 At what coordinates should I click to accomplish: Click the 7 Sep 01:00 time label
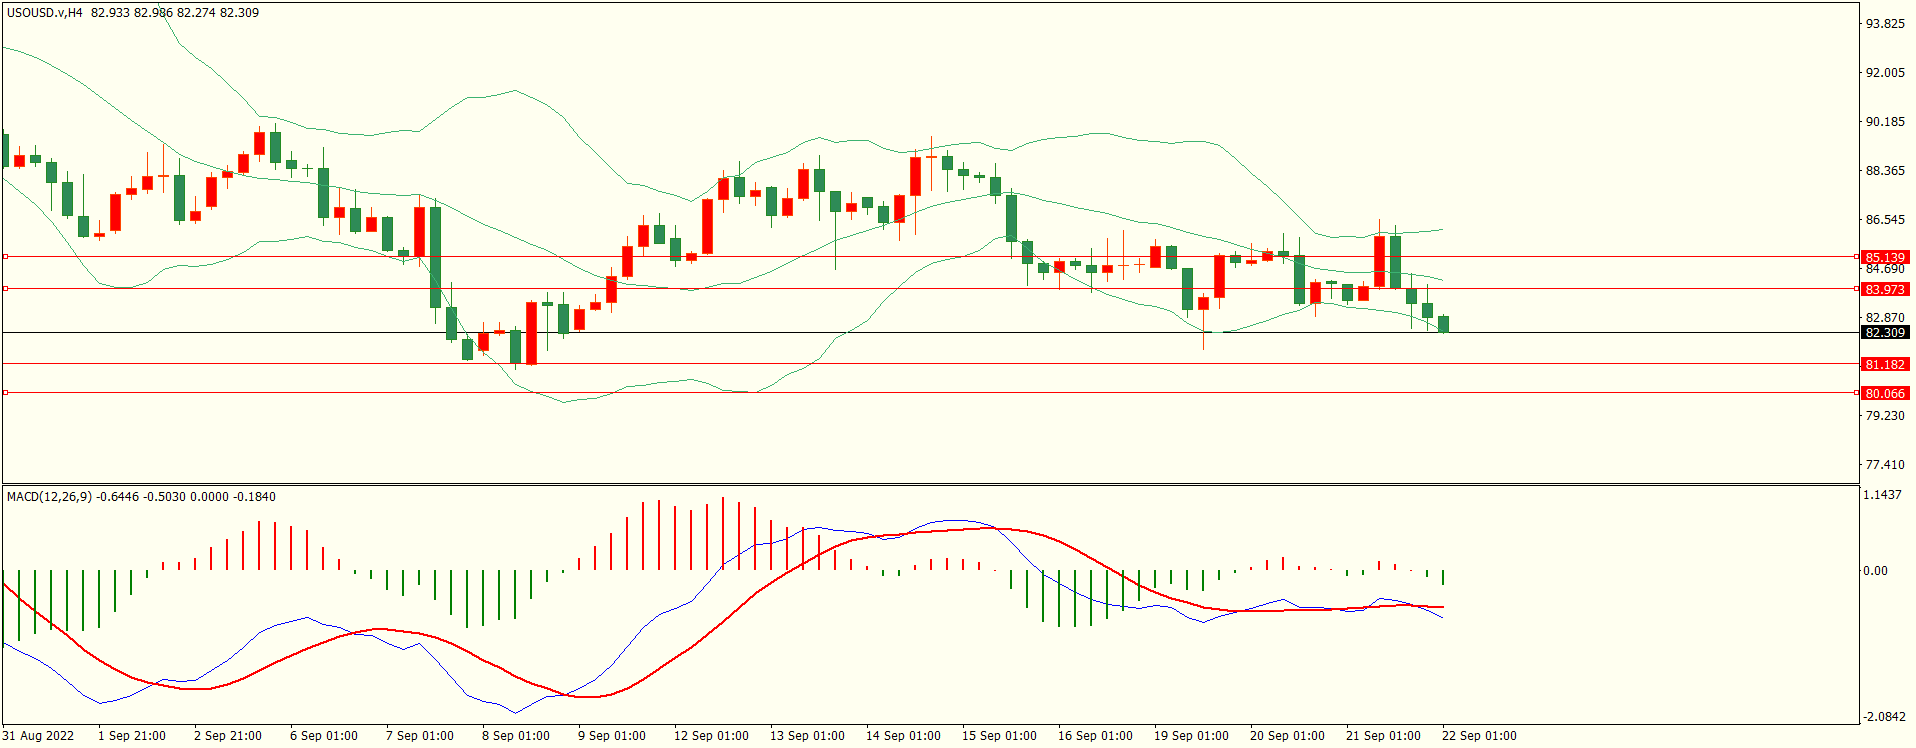[x=420, y=735]
